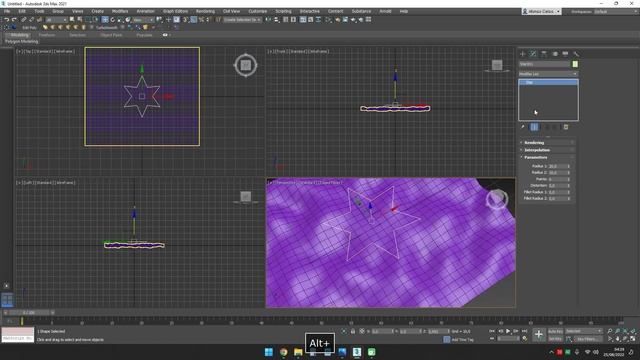The image size is (640, 360).
Task: Click the Radius 1 value field
Action: 557,166
